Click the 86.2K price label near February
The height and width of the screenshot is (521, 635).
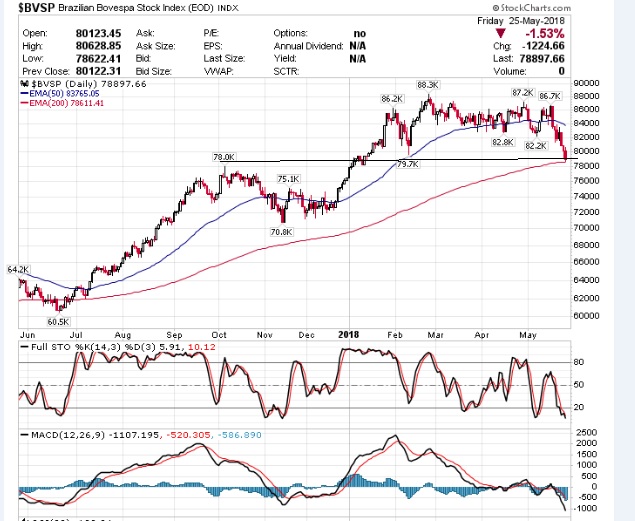coord(392,99)
